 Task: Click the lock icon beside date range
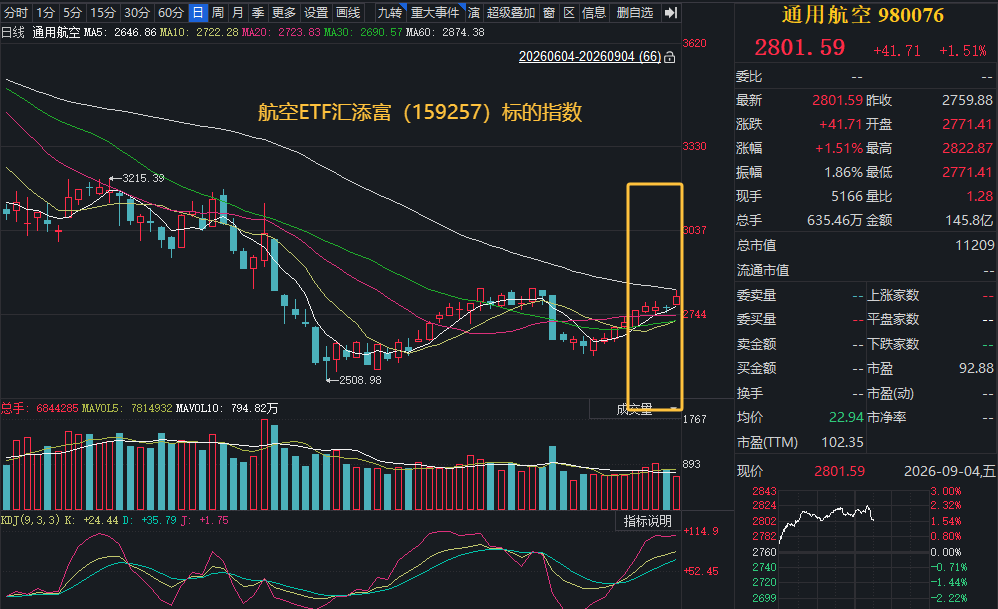pos(670,57)
